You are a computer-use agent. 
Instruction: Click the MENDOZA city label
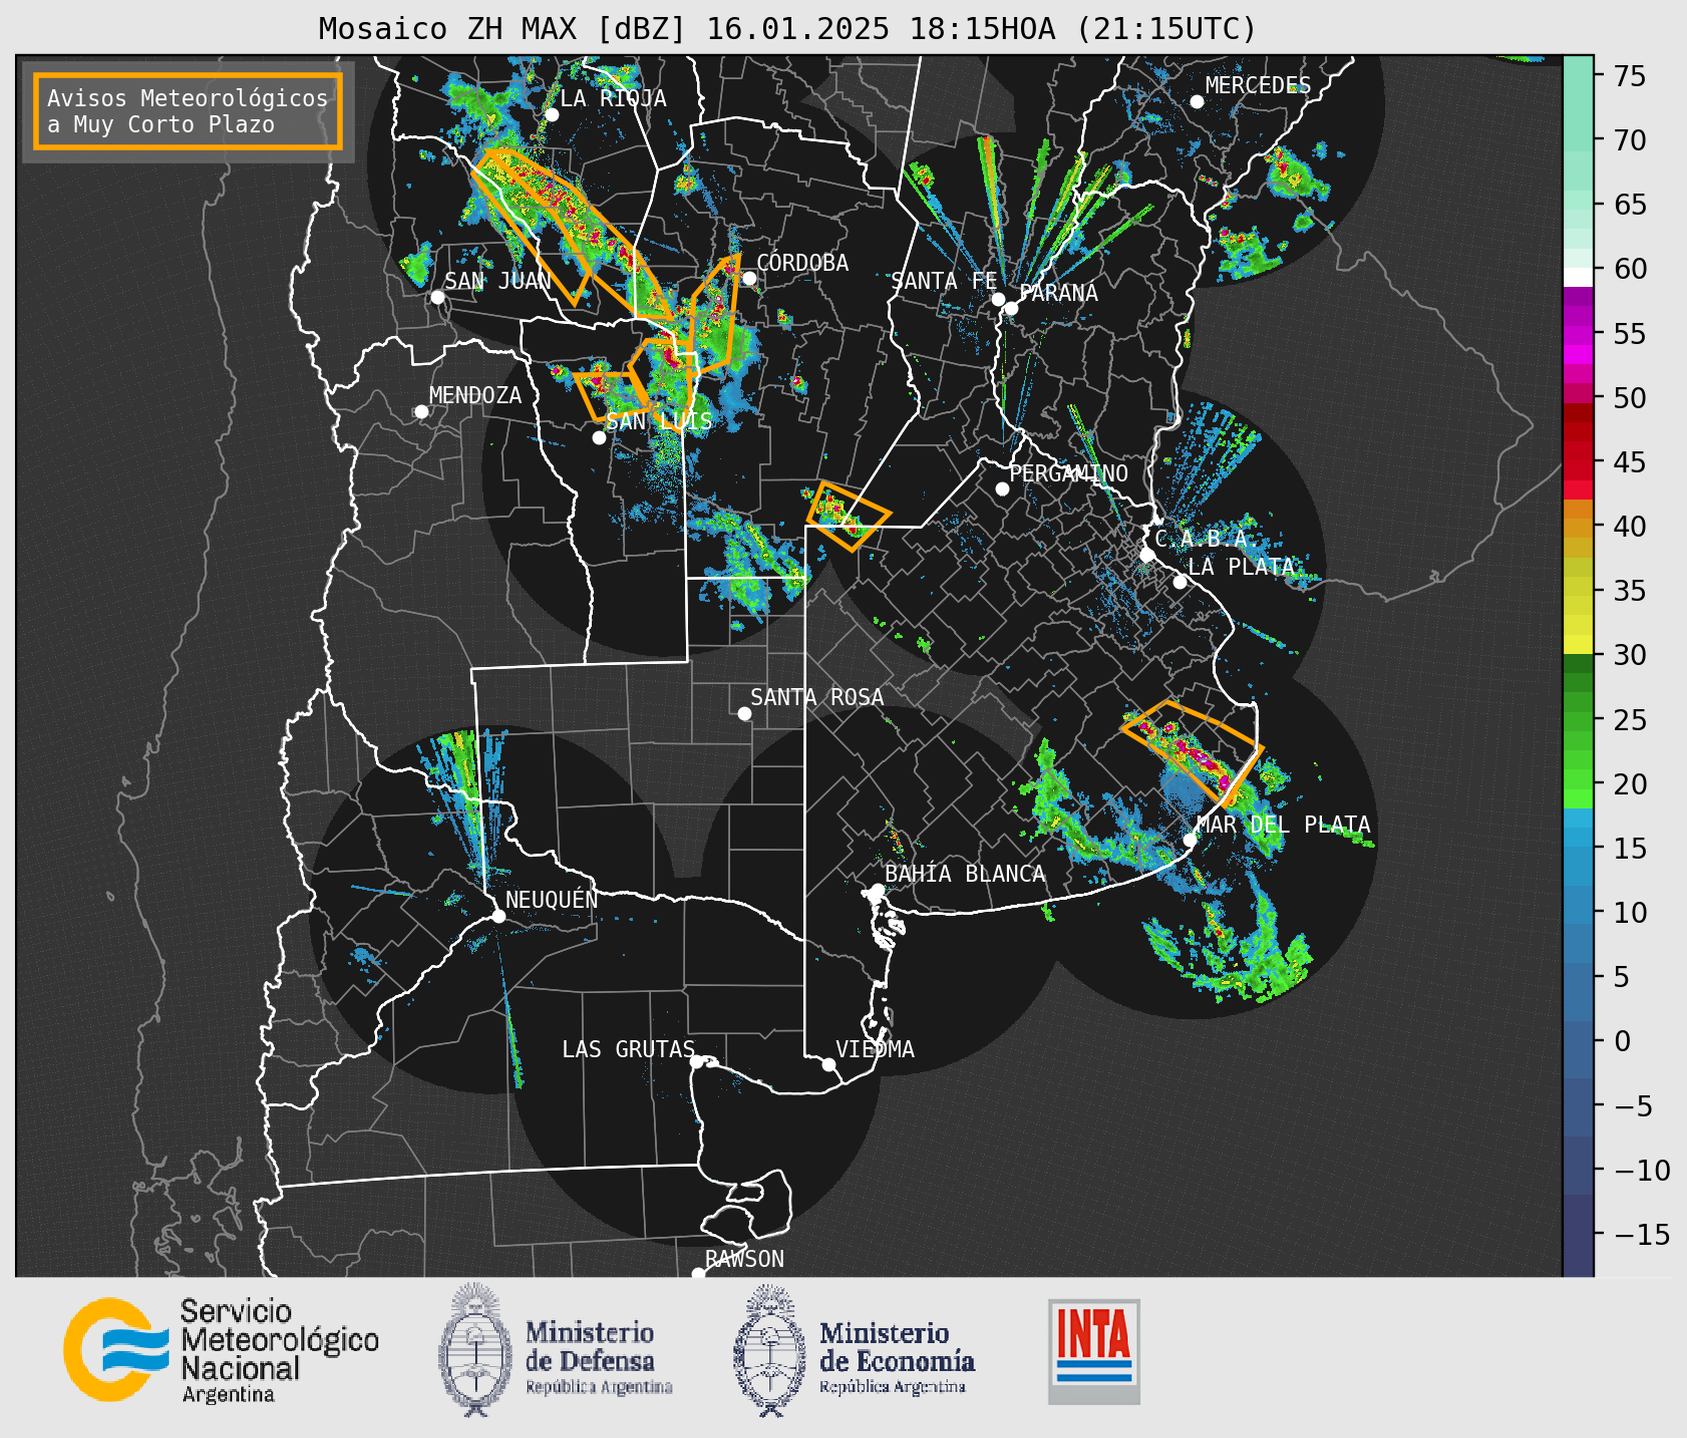click(x=475, y=395)
